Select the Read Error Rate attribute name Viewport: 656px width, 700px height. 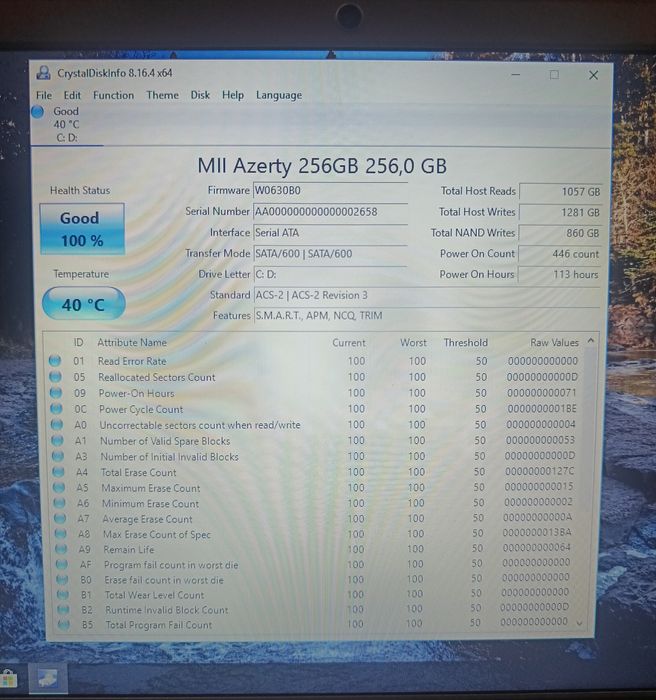pyautogui.click(x=132, y=361)
